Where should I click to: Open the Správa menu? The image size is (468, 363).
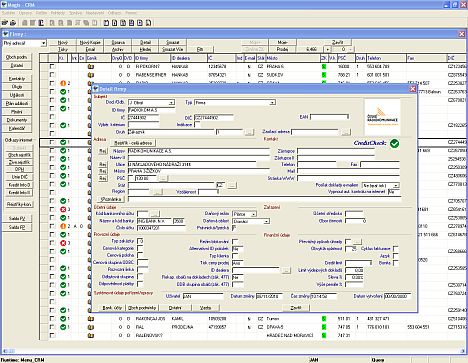75,13
